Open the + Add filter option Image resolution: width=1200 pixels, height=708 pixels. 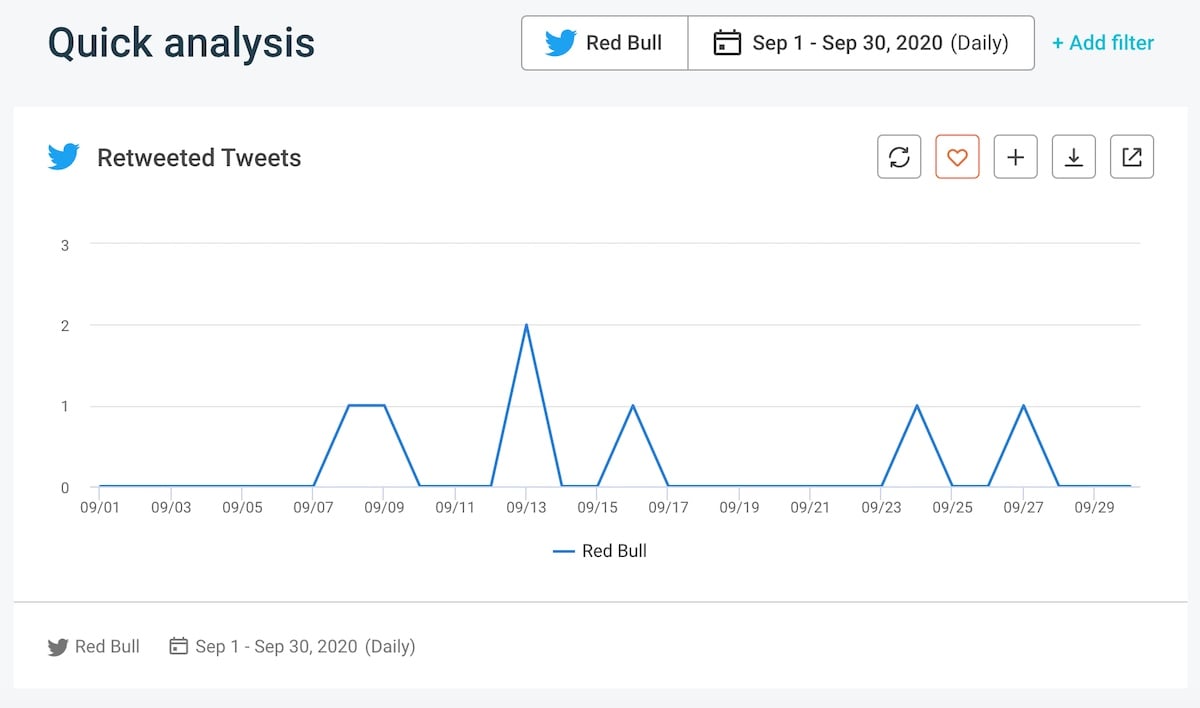(1102, 42)
